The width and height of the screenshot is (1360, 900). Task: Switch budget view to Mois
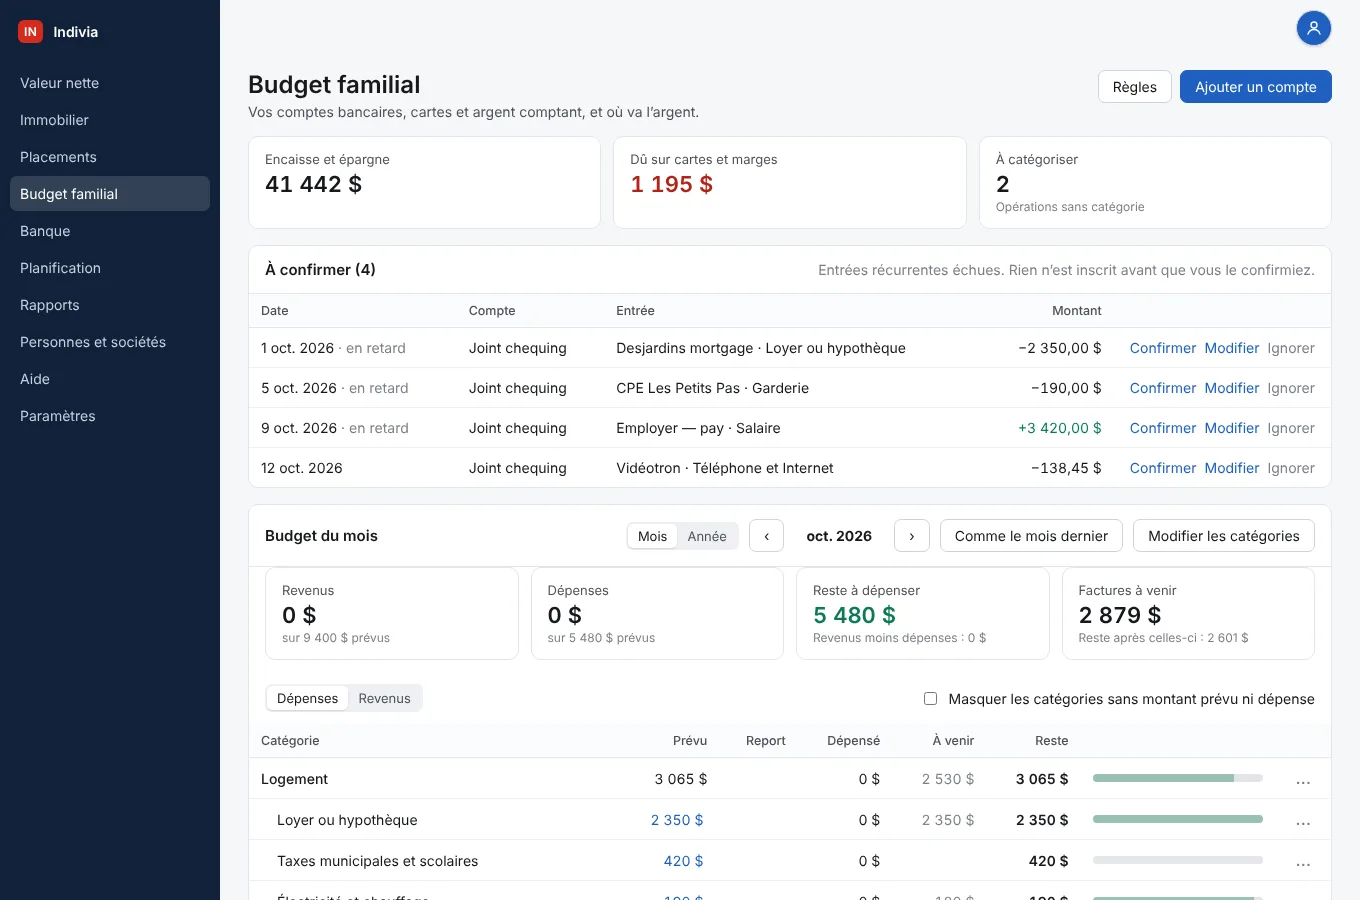(652, 536)
